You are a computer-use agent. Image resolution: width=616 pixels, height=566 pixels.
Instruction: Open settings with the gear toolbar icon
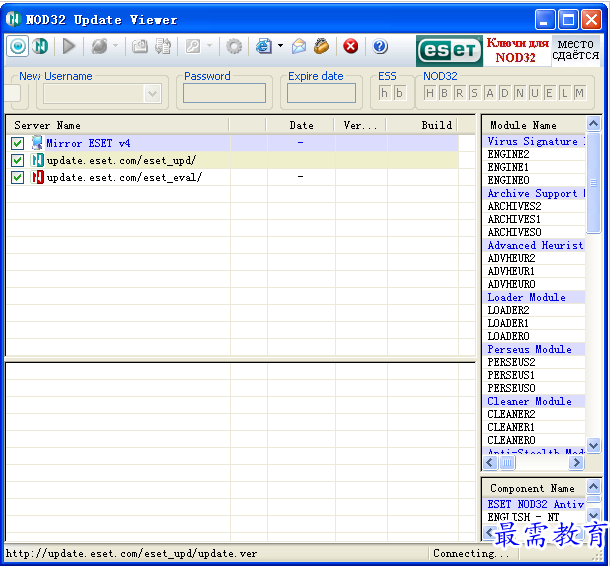click(x=234, y=46)
